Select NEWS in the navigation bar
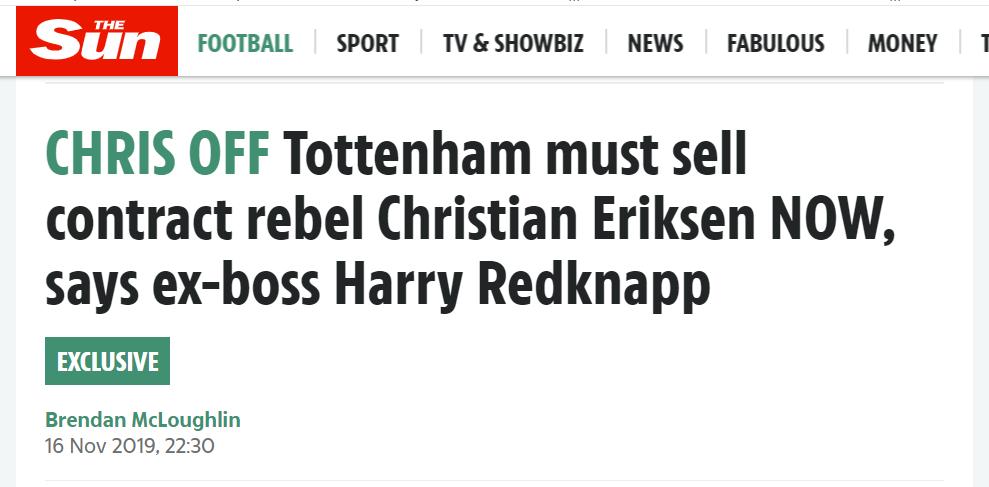The width and height of the screenshot is (989, 487). tap(655, 44)
